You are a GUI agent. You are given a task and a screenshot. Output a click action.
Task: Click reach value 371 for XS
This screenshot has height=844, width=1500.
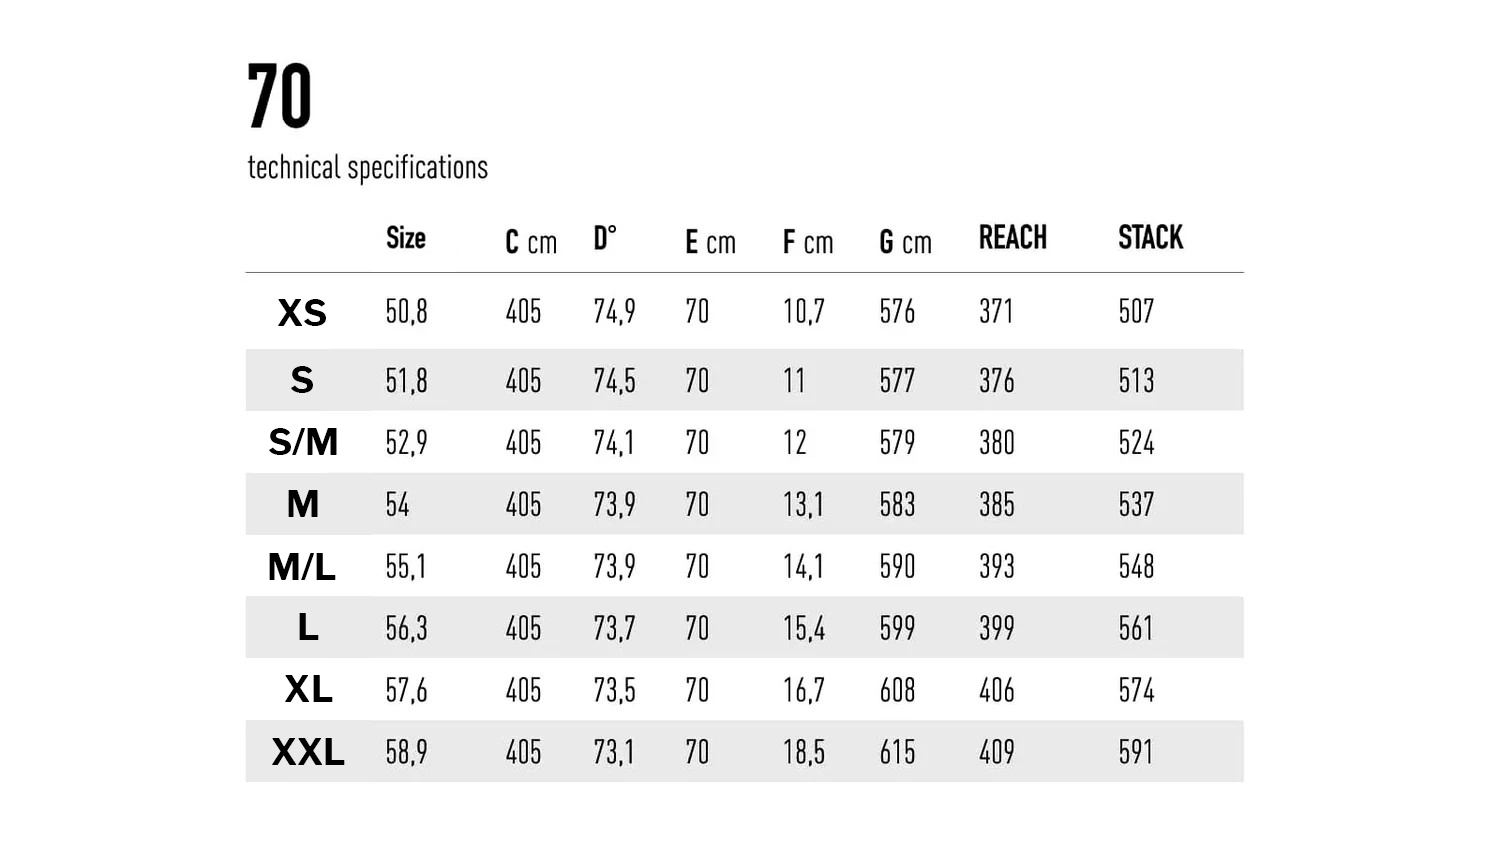[x=996, y=311]
